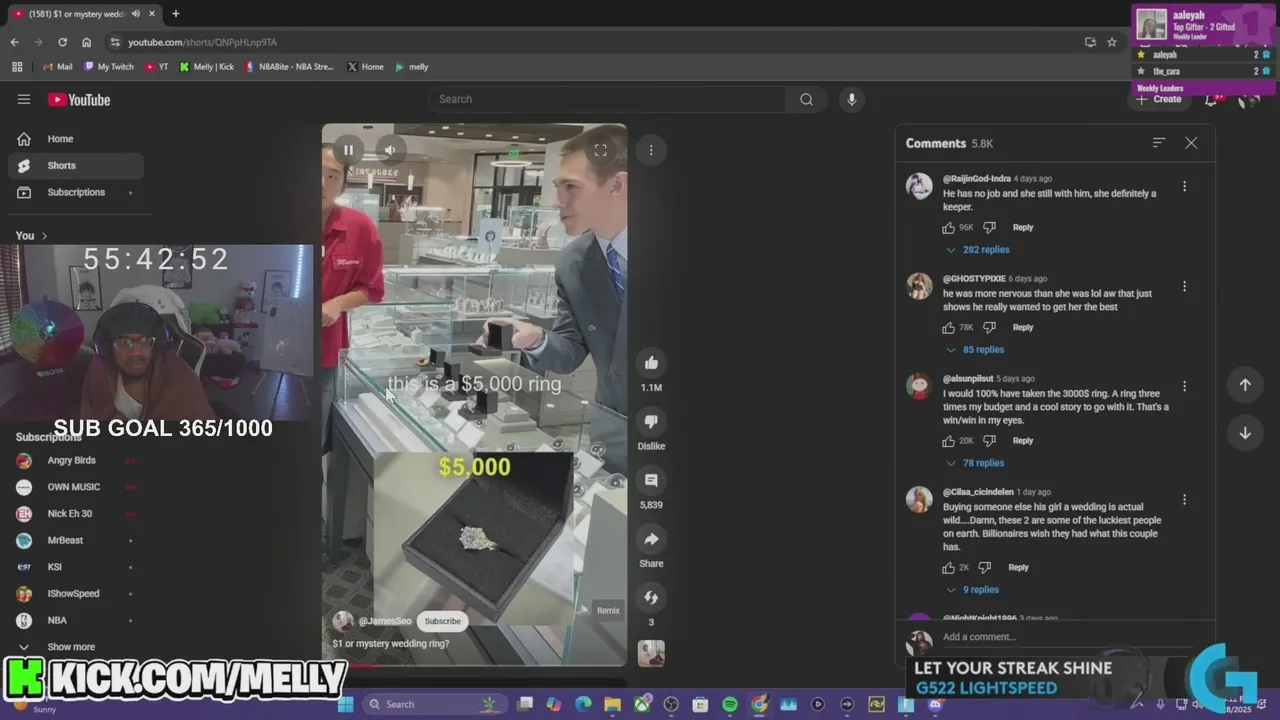The height and width of the screenshot is (720, 1280).
Task: Dislike GHOSTYPIXIE's comment
Action: 989,328
